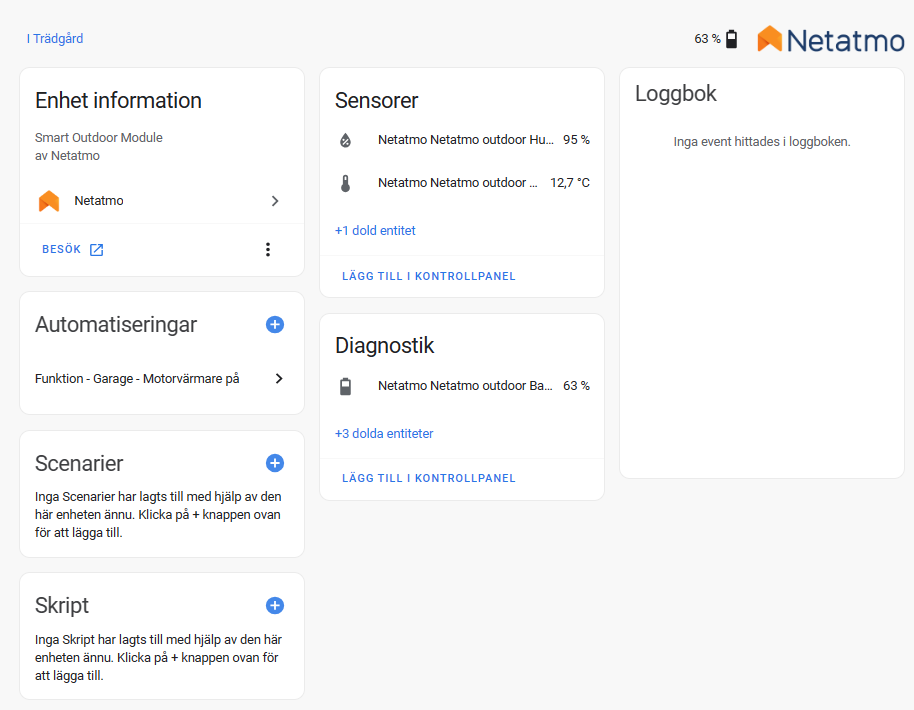
Task: Click the 63 % value in Diagnostik
Action: pyautogui.click(x=576, y=386)
